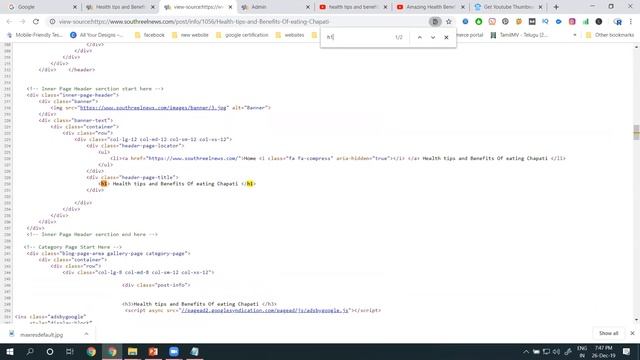
Task: Open Other bookmarks folder
Action: tap(610, 35)
